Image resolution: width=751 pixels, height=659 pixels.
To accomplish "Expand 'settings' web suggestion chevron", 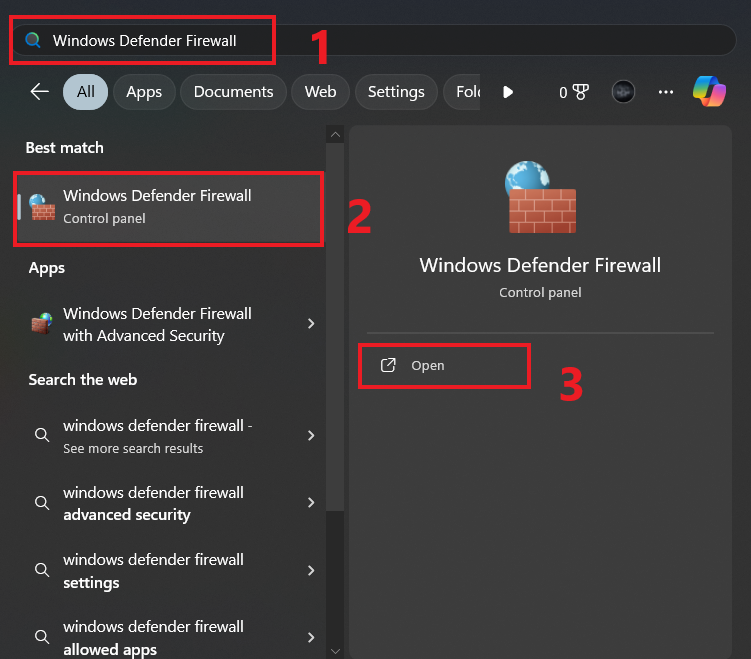I will click(x=311, y=570).
